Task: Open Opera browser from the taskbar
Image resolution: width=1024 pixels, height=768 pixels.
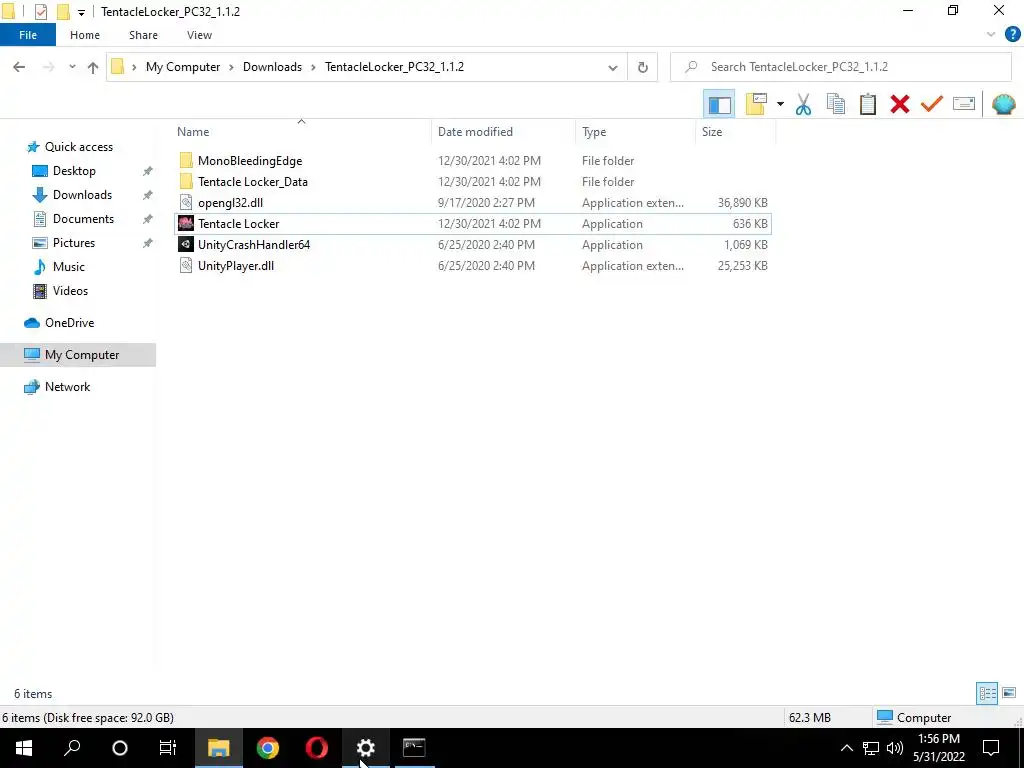Action: pyautogui.click(x=317, y=748)
